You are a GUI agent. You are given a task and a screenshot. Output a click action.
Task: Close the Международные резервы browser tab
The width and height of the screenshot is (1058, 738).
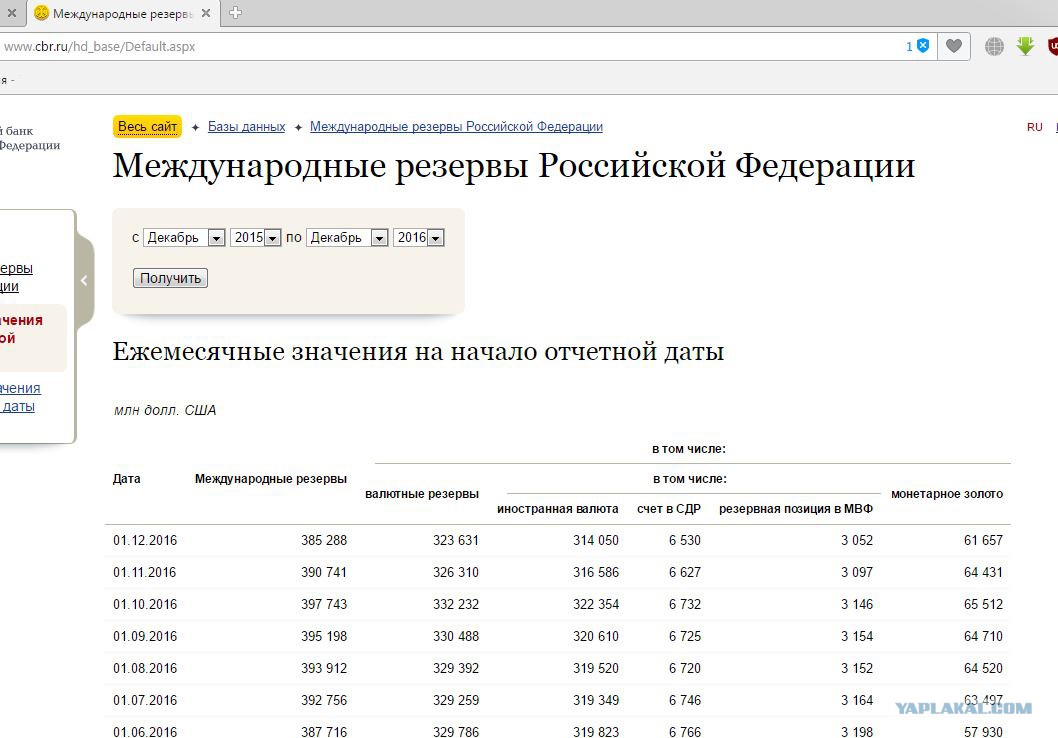206,13
